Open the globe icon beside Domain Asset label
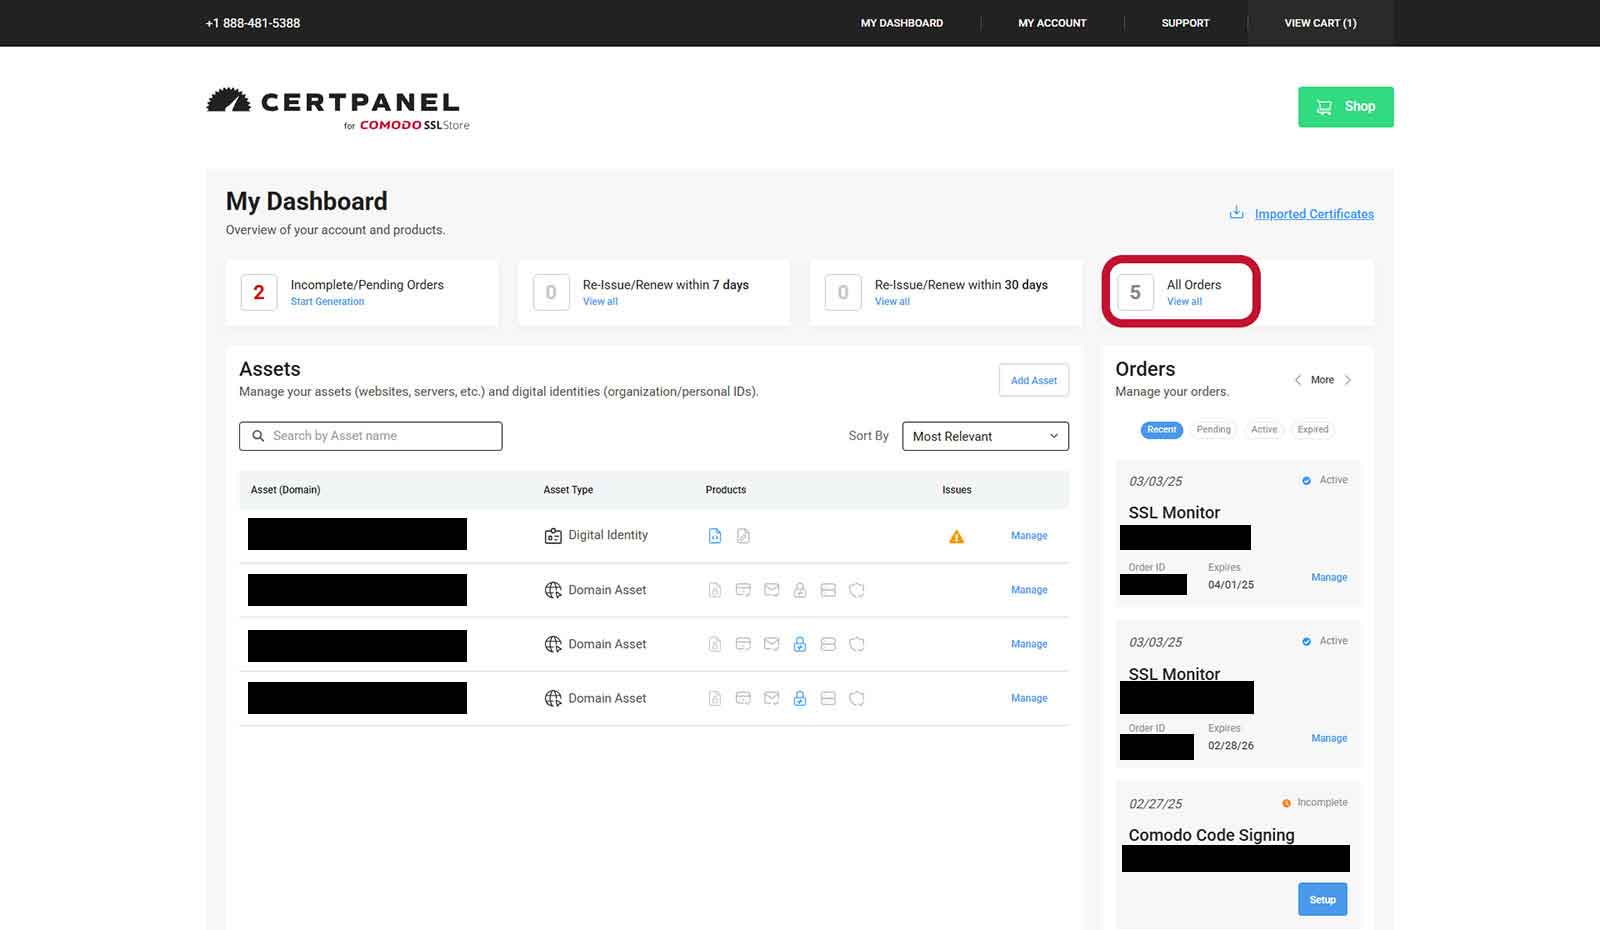This screenshot has width=1600, height=930. tap(551, 589)
